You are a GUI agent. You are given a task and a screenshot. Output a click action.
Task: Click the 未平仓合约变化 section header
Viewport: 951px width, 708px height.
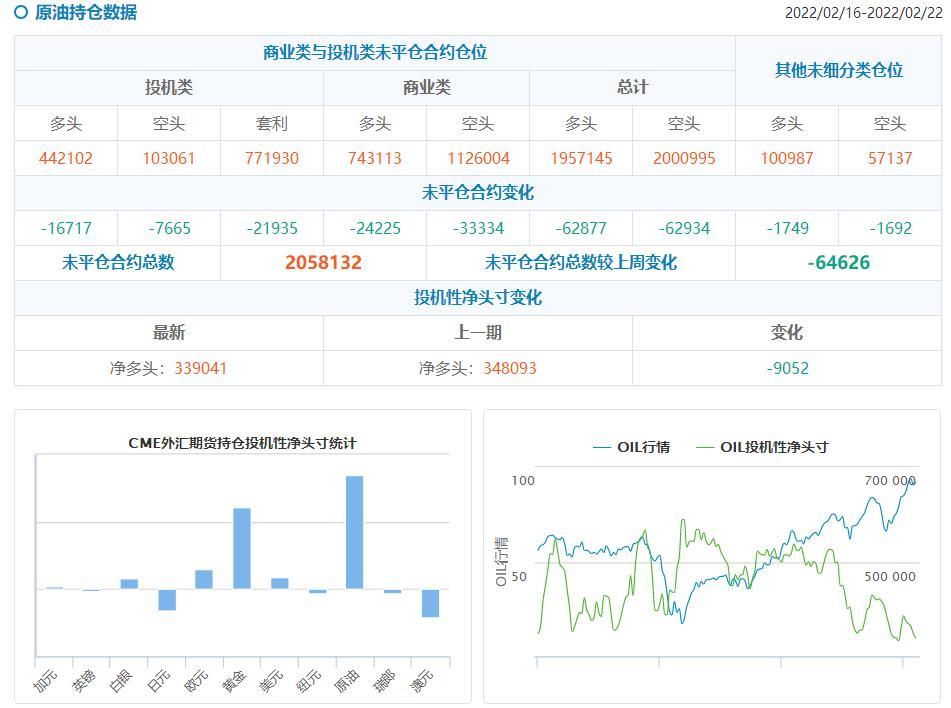[x=478, y=193]
